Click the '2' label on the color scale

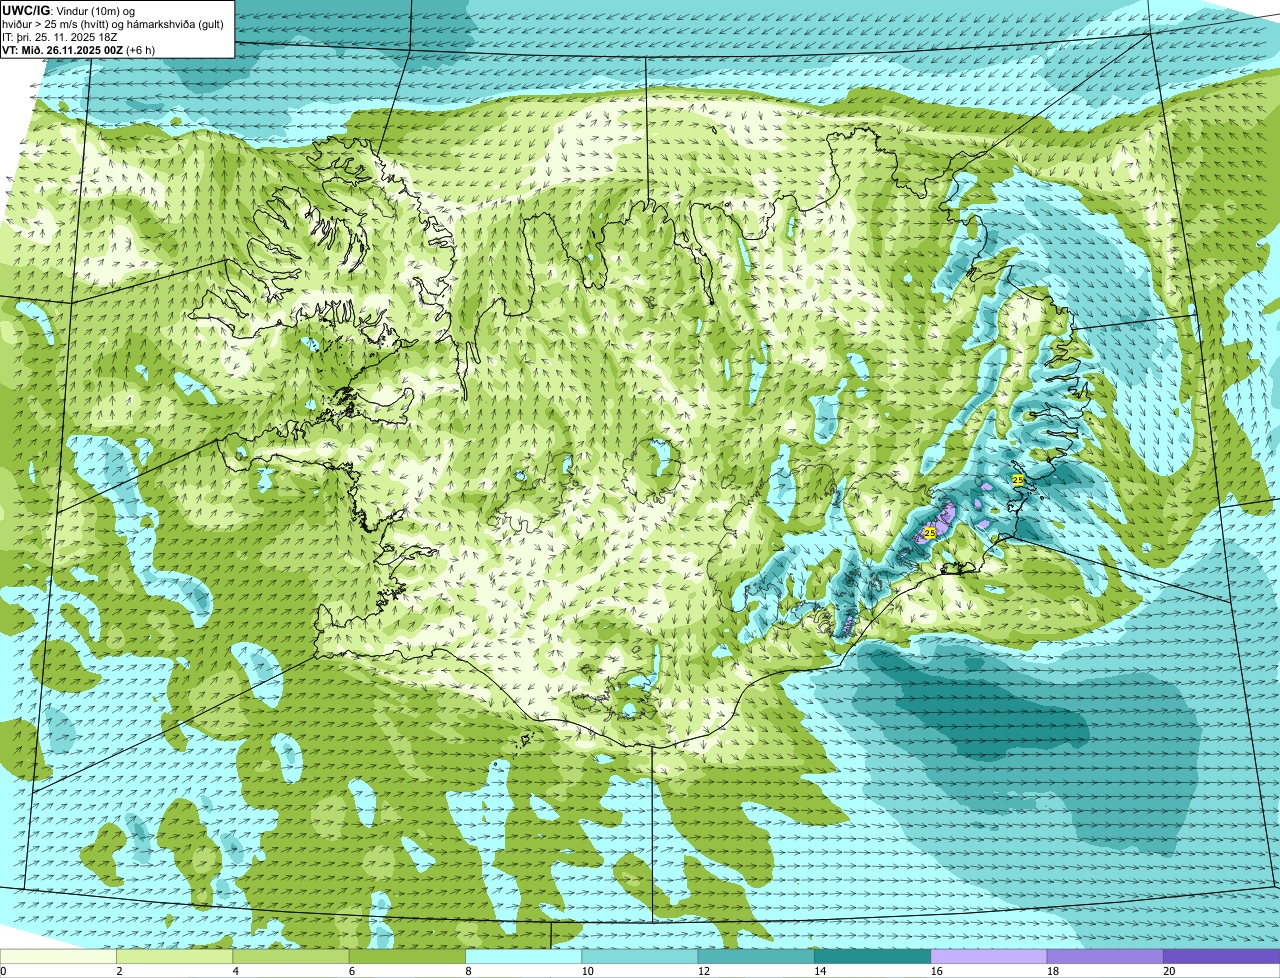[119, 971]
